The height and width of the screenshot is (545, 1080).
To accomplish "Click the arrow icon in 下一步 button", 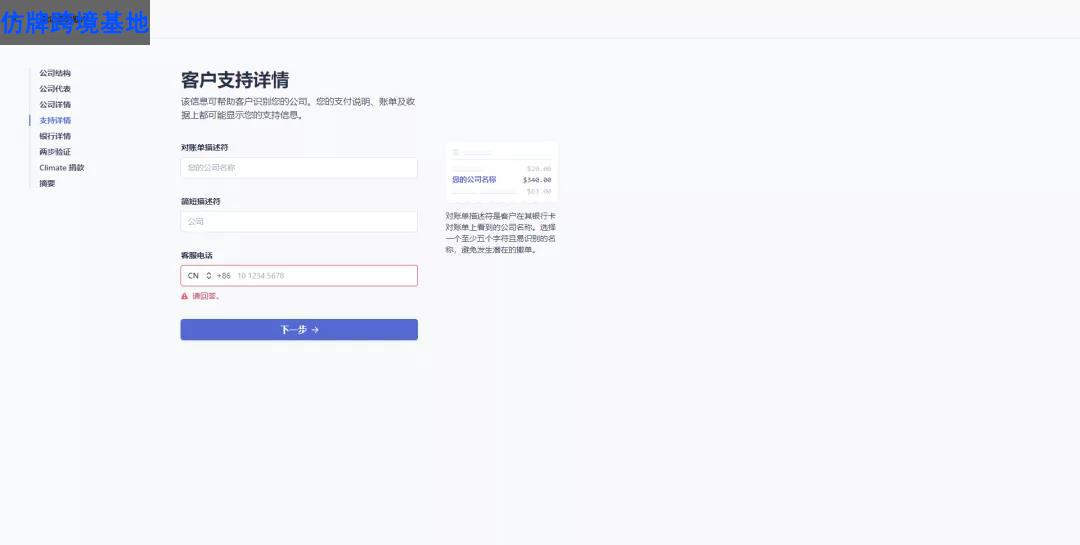I will (x=315, y=330).
